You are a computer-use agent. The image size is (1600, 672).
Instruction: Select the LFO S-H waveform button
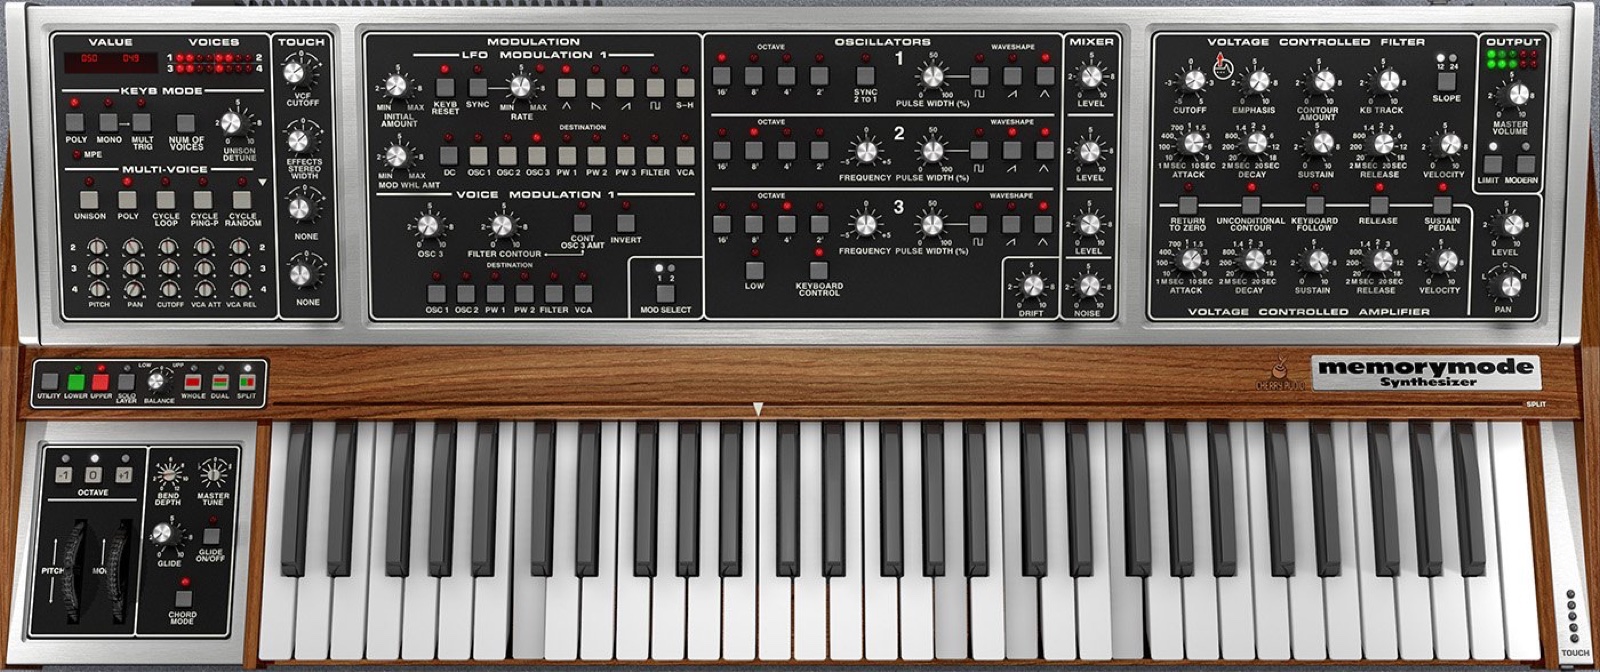coord(685,87)
